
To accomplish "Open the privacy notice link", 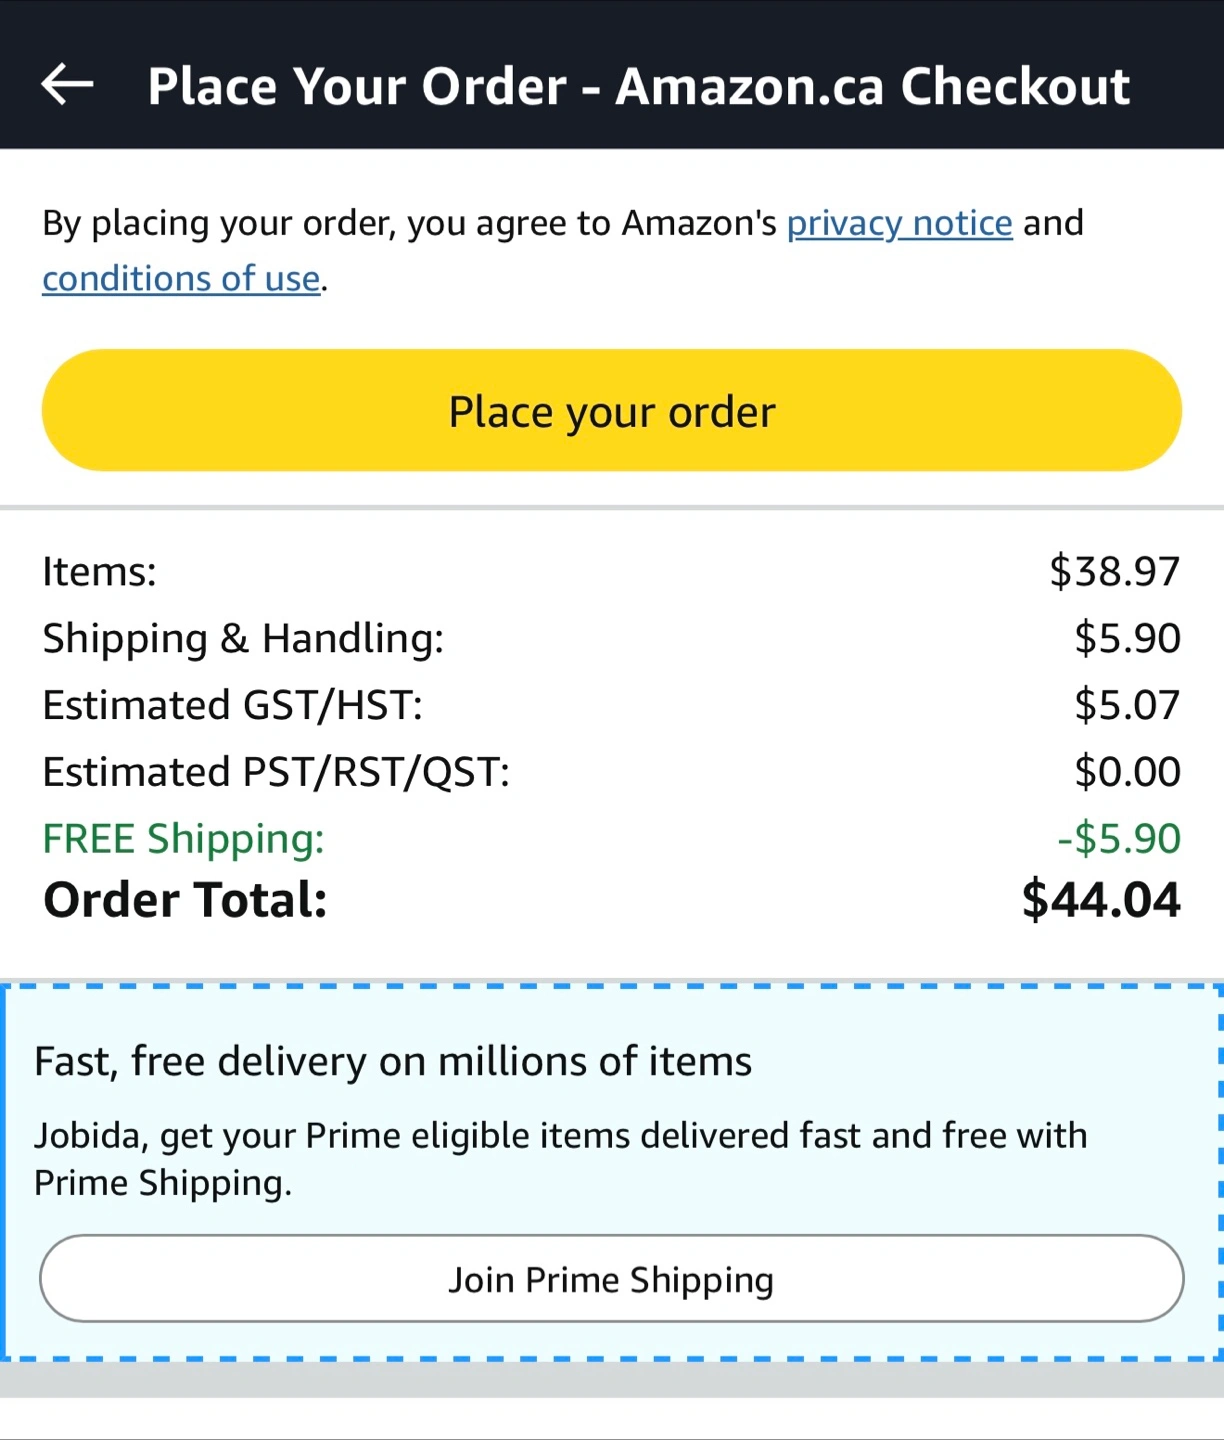I will coord(899,223).
